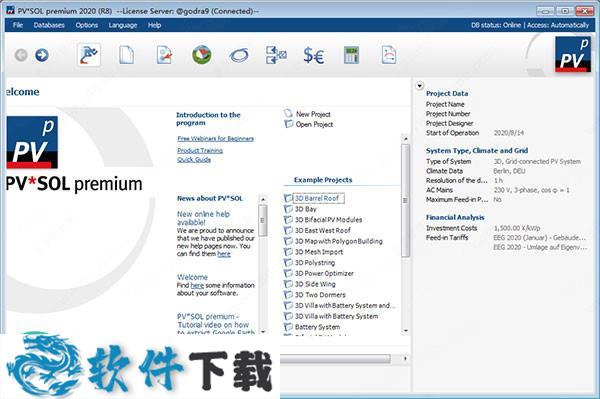Click the Climate Data value Berlin, DEU
The height and width of the screenshot is (399, 600).
click(509, 171)
